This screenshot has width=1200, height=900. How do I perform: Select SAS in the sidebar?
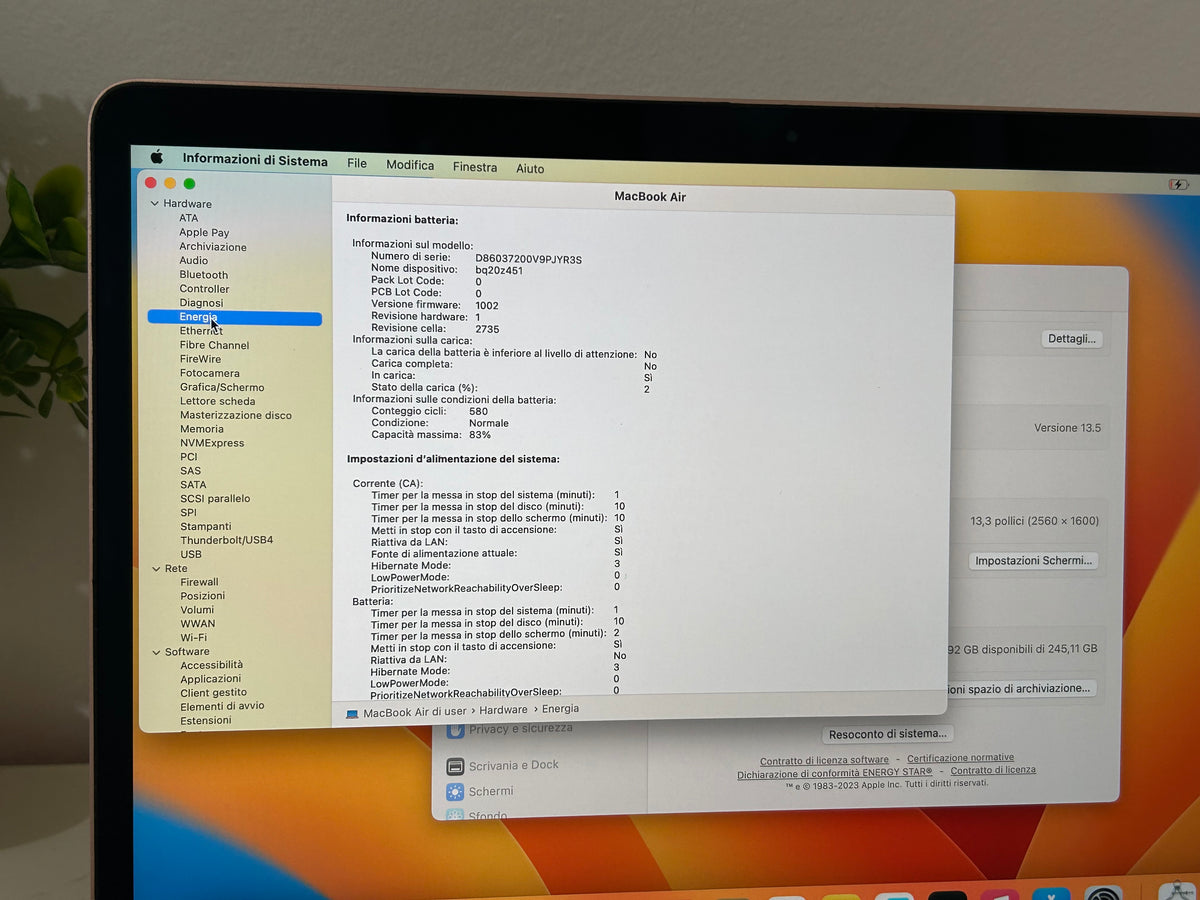point(191,471)
